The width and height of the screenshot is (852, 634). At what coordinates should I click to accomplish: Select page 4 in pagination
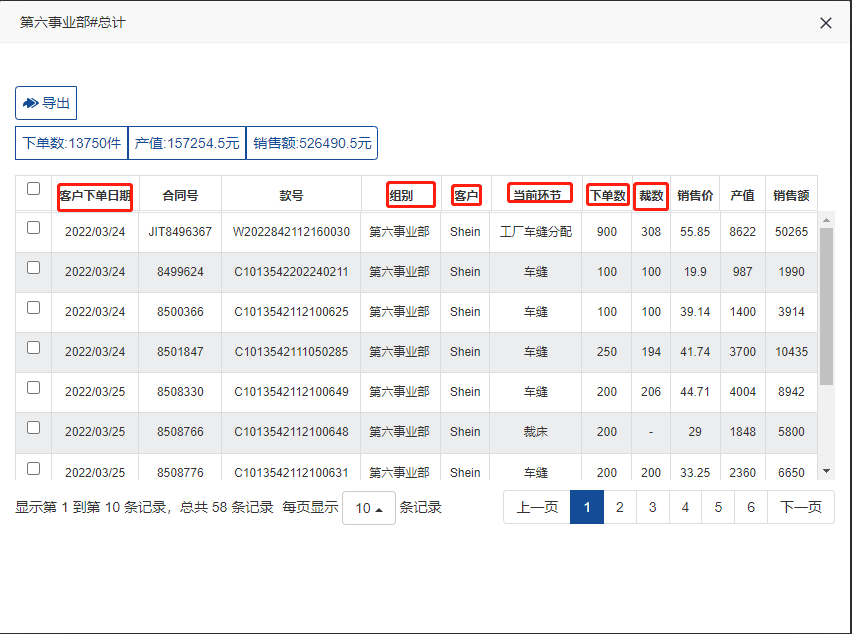click(685, 507)
